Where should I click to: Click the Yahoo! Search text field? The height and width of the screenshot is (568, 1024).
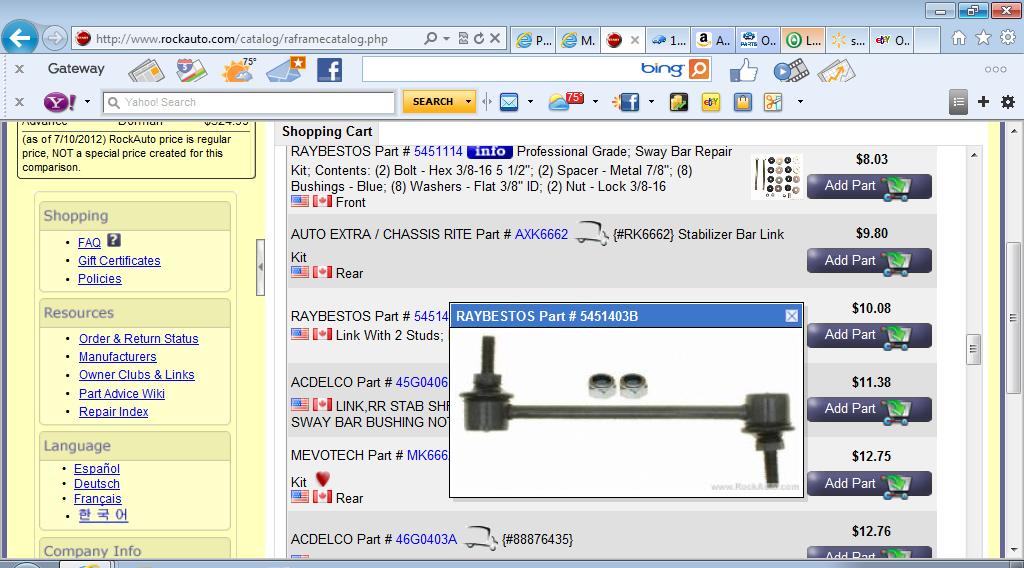pos(249,103)
